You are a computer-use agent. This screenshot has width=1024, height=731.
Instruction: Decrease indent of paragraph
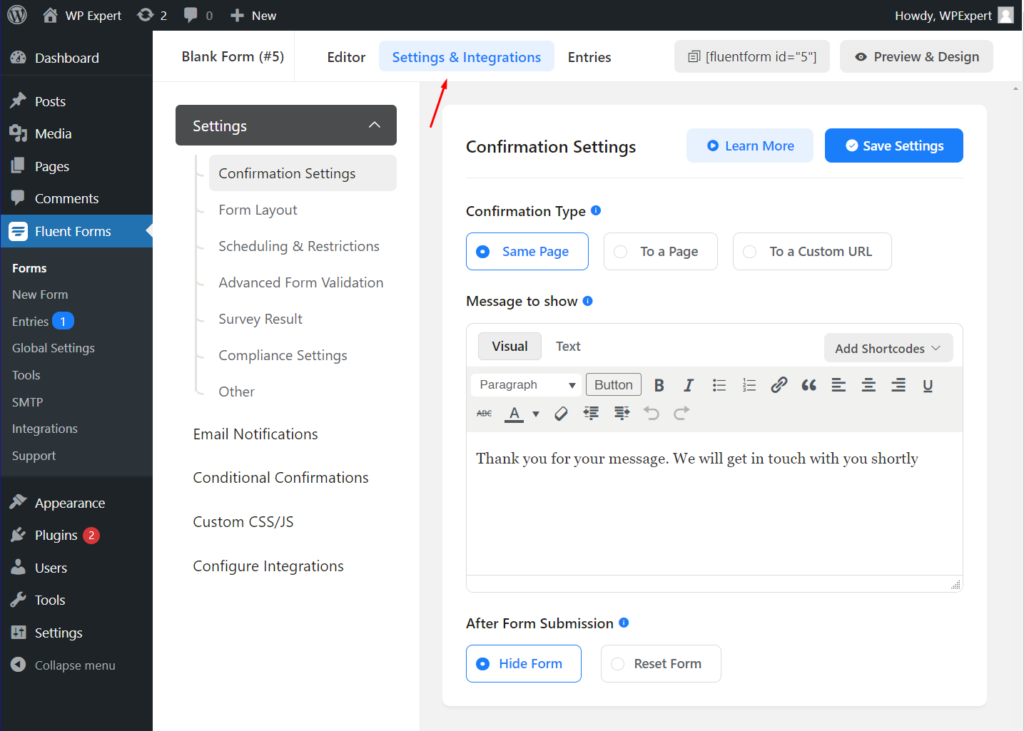tap(591, 414)
